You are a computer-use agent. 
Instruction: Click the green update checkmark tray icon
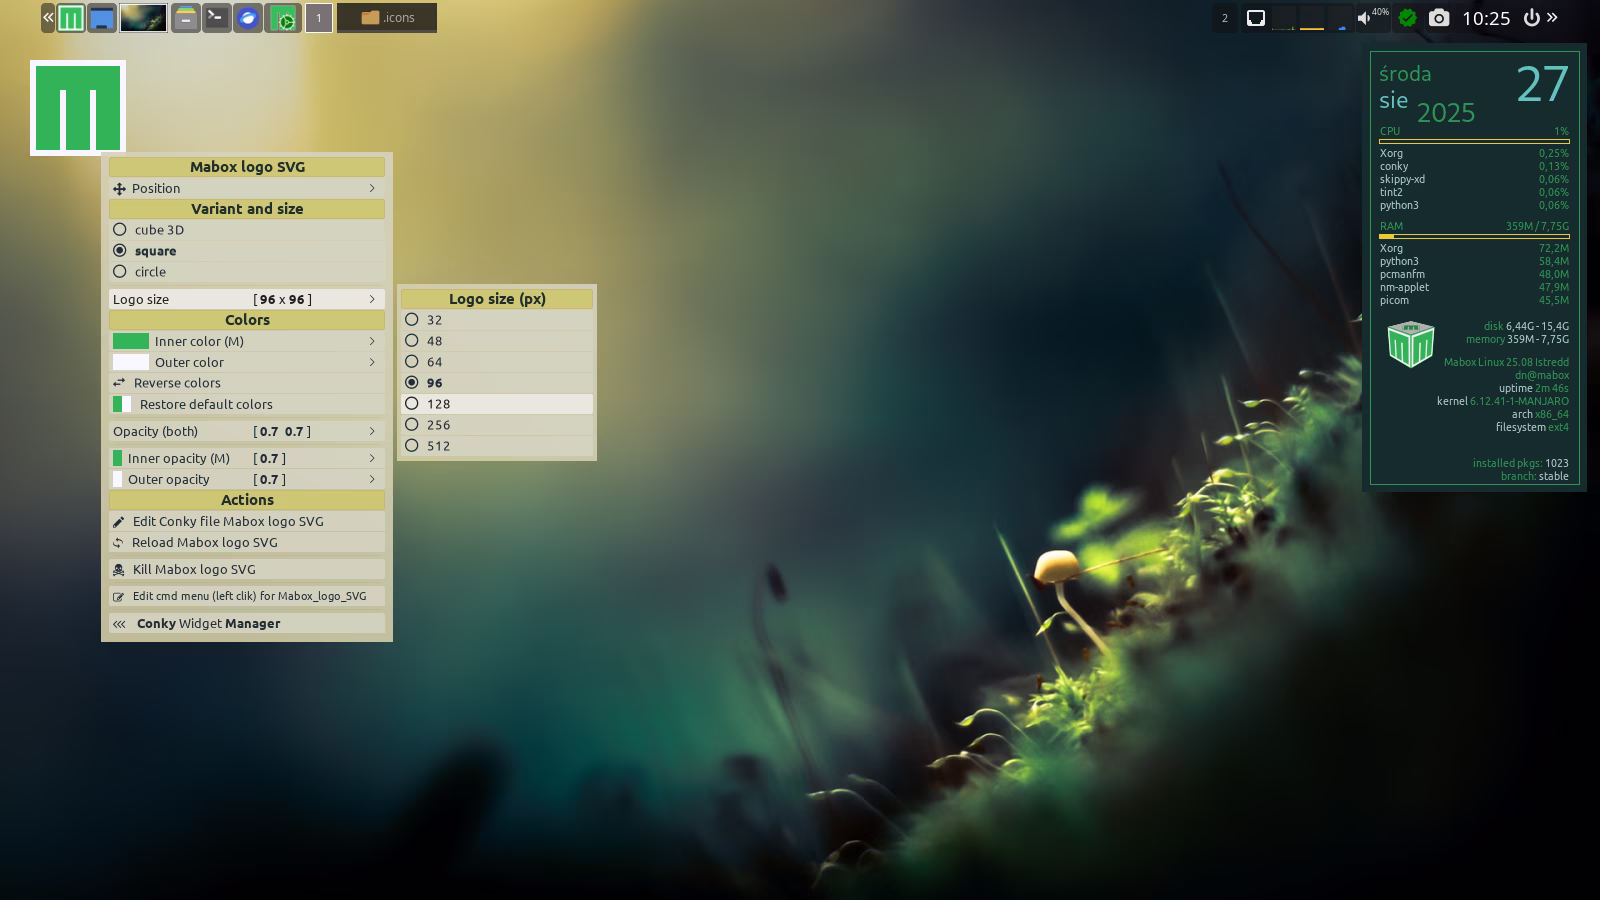pos(1407,18)
